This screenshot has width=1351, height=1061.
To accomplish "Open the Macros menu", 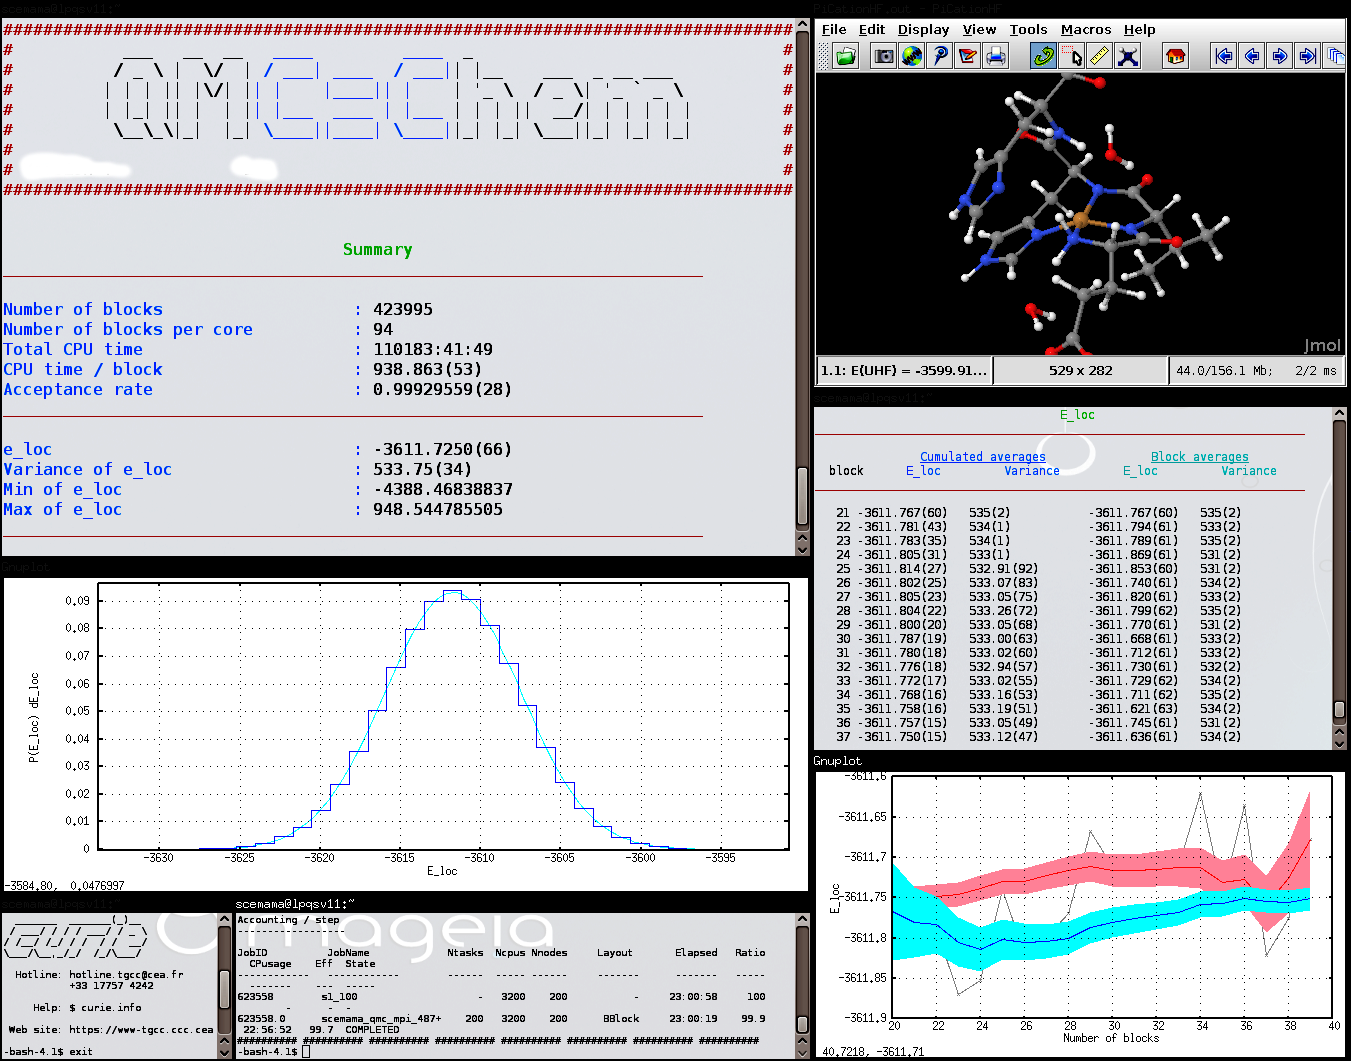I will (x=1085, y=30).
